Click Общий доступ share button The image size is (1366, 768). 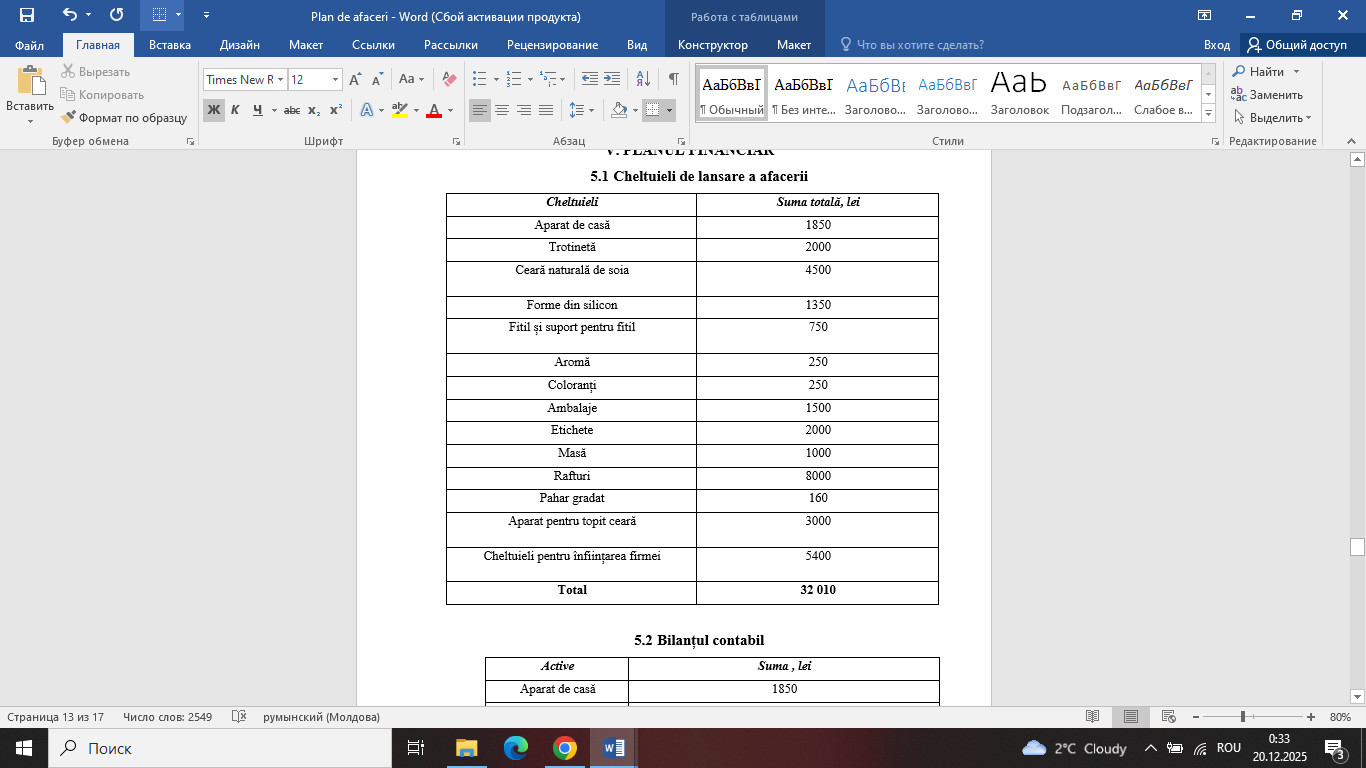pyautogui.click(x=1296, y=45)
